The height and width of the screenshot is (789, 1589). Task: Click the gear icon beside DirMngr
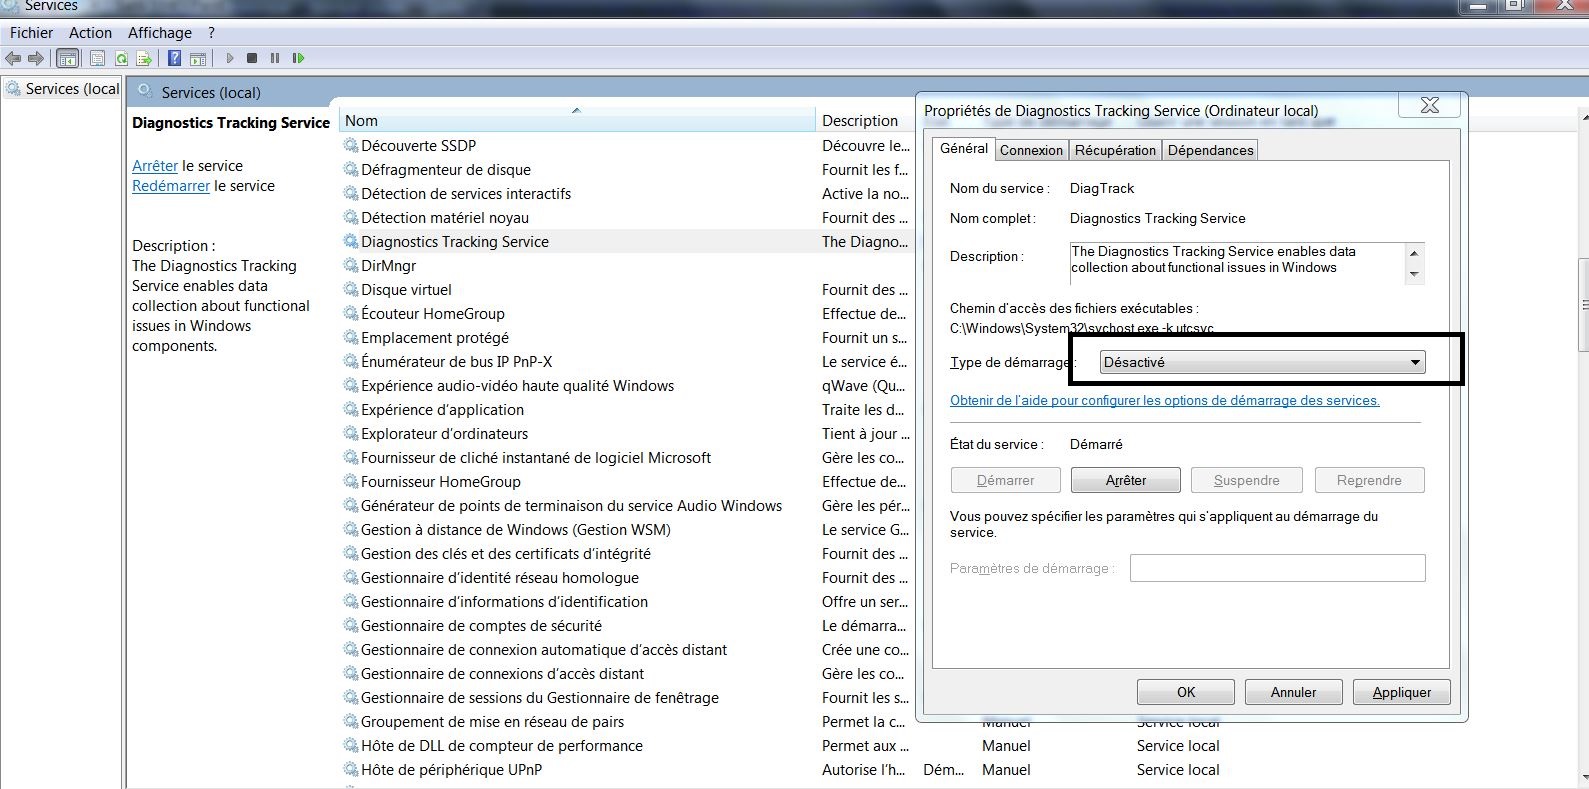point(351,265)
